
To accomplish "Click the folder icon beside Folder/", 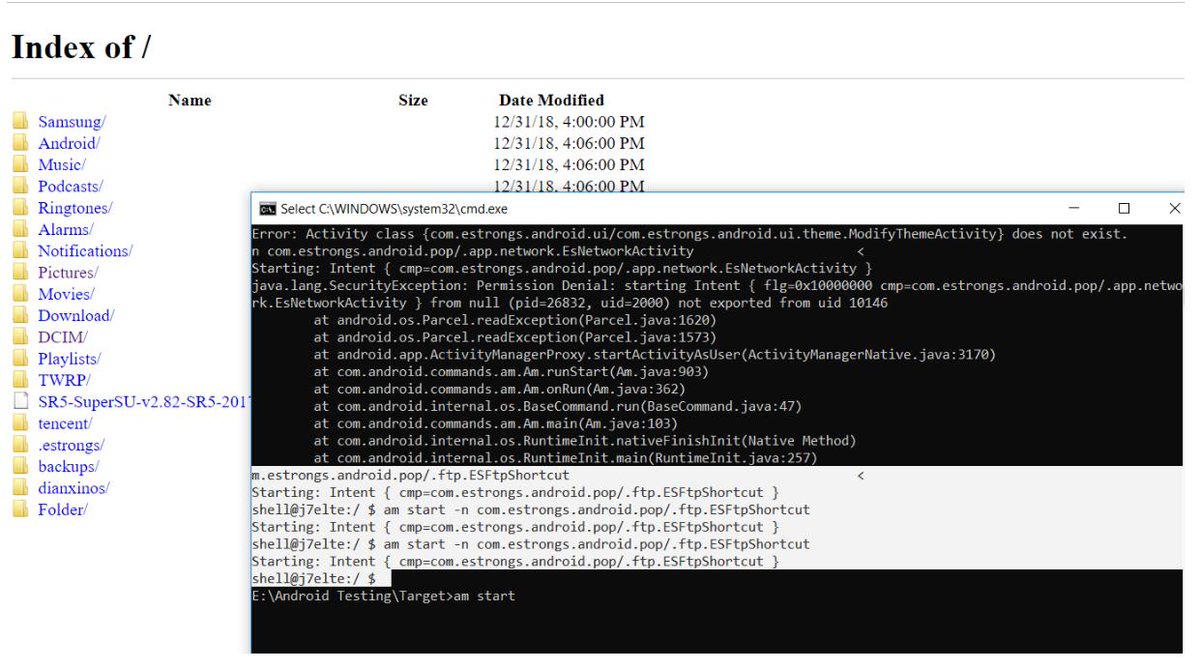I will point(20,509).
